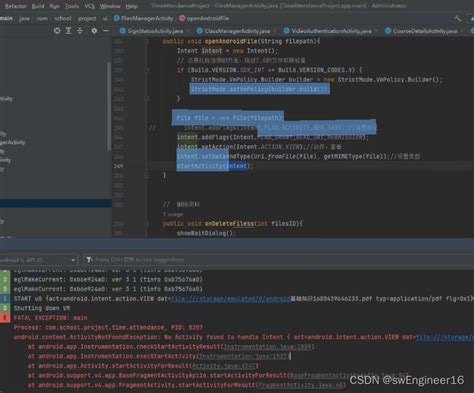Click 'Intent intent = new Intent();' line
This screenshot has width=474, height=393.
tap(227, 51)
